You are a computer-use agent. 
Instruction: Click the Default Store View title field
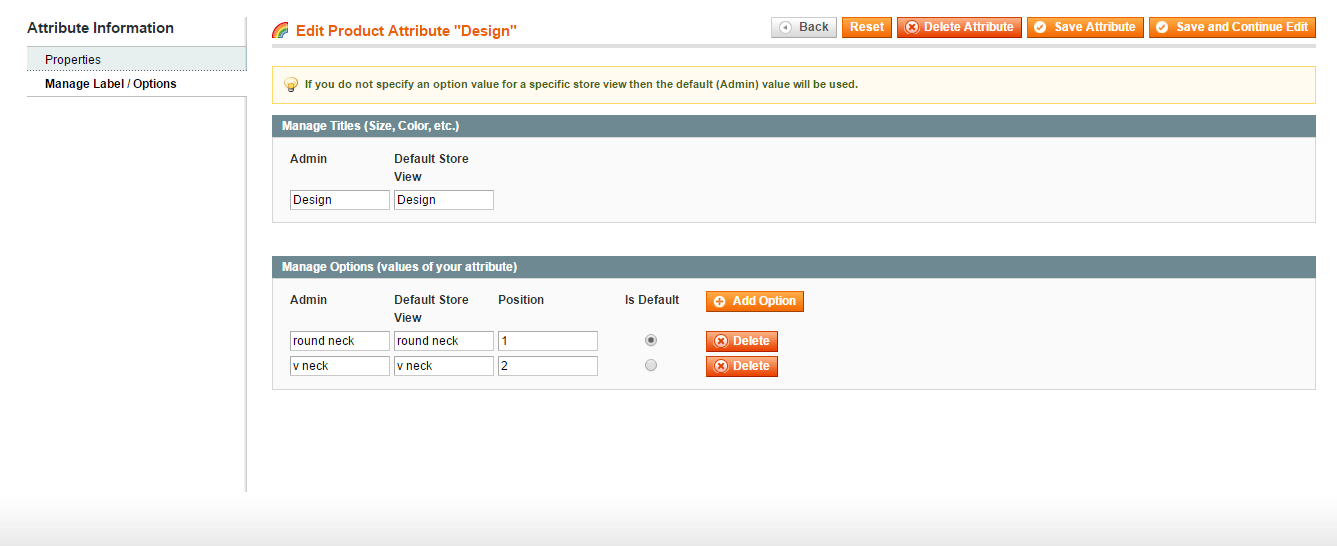pyautogui.click(x=443, y=200)
